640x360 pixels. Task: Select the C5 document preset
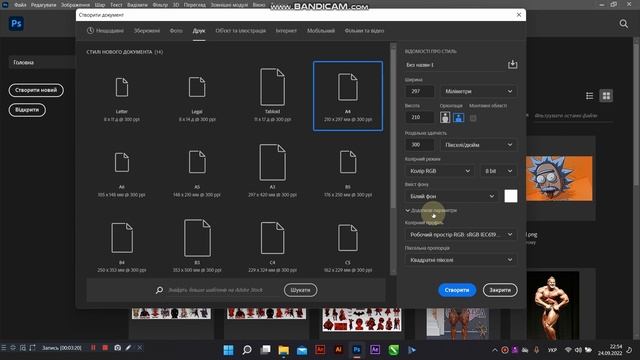tap(348, 246)
